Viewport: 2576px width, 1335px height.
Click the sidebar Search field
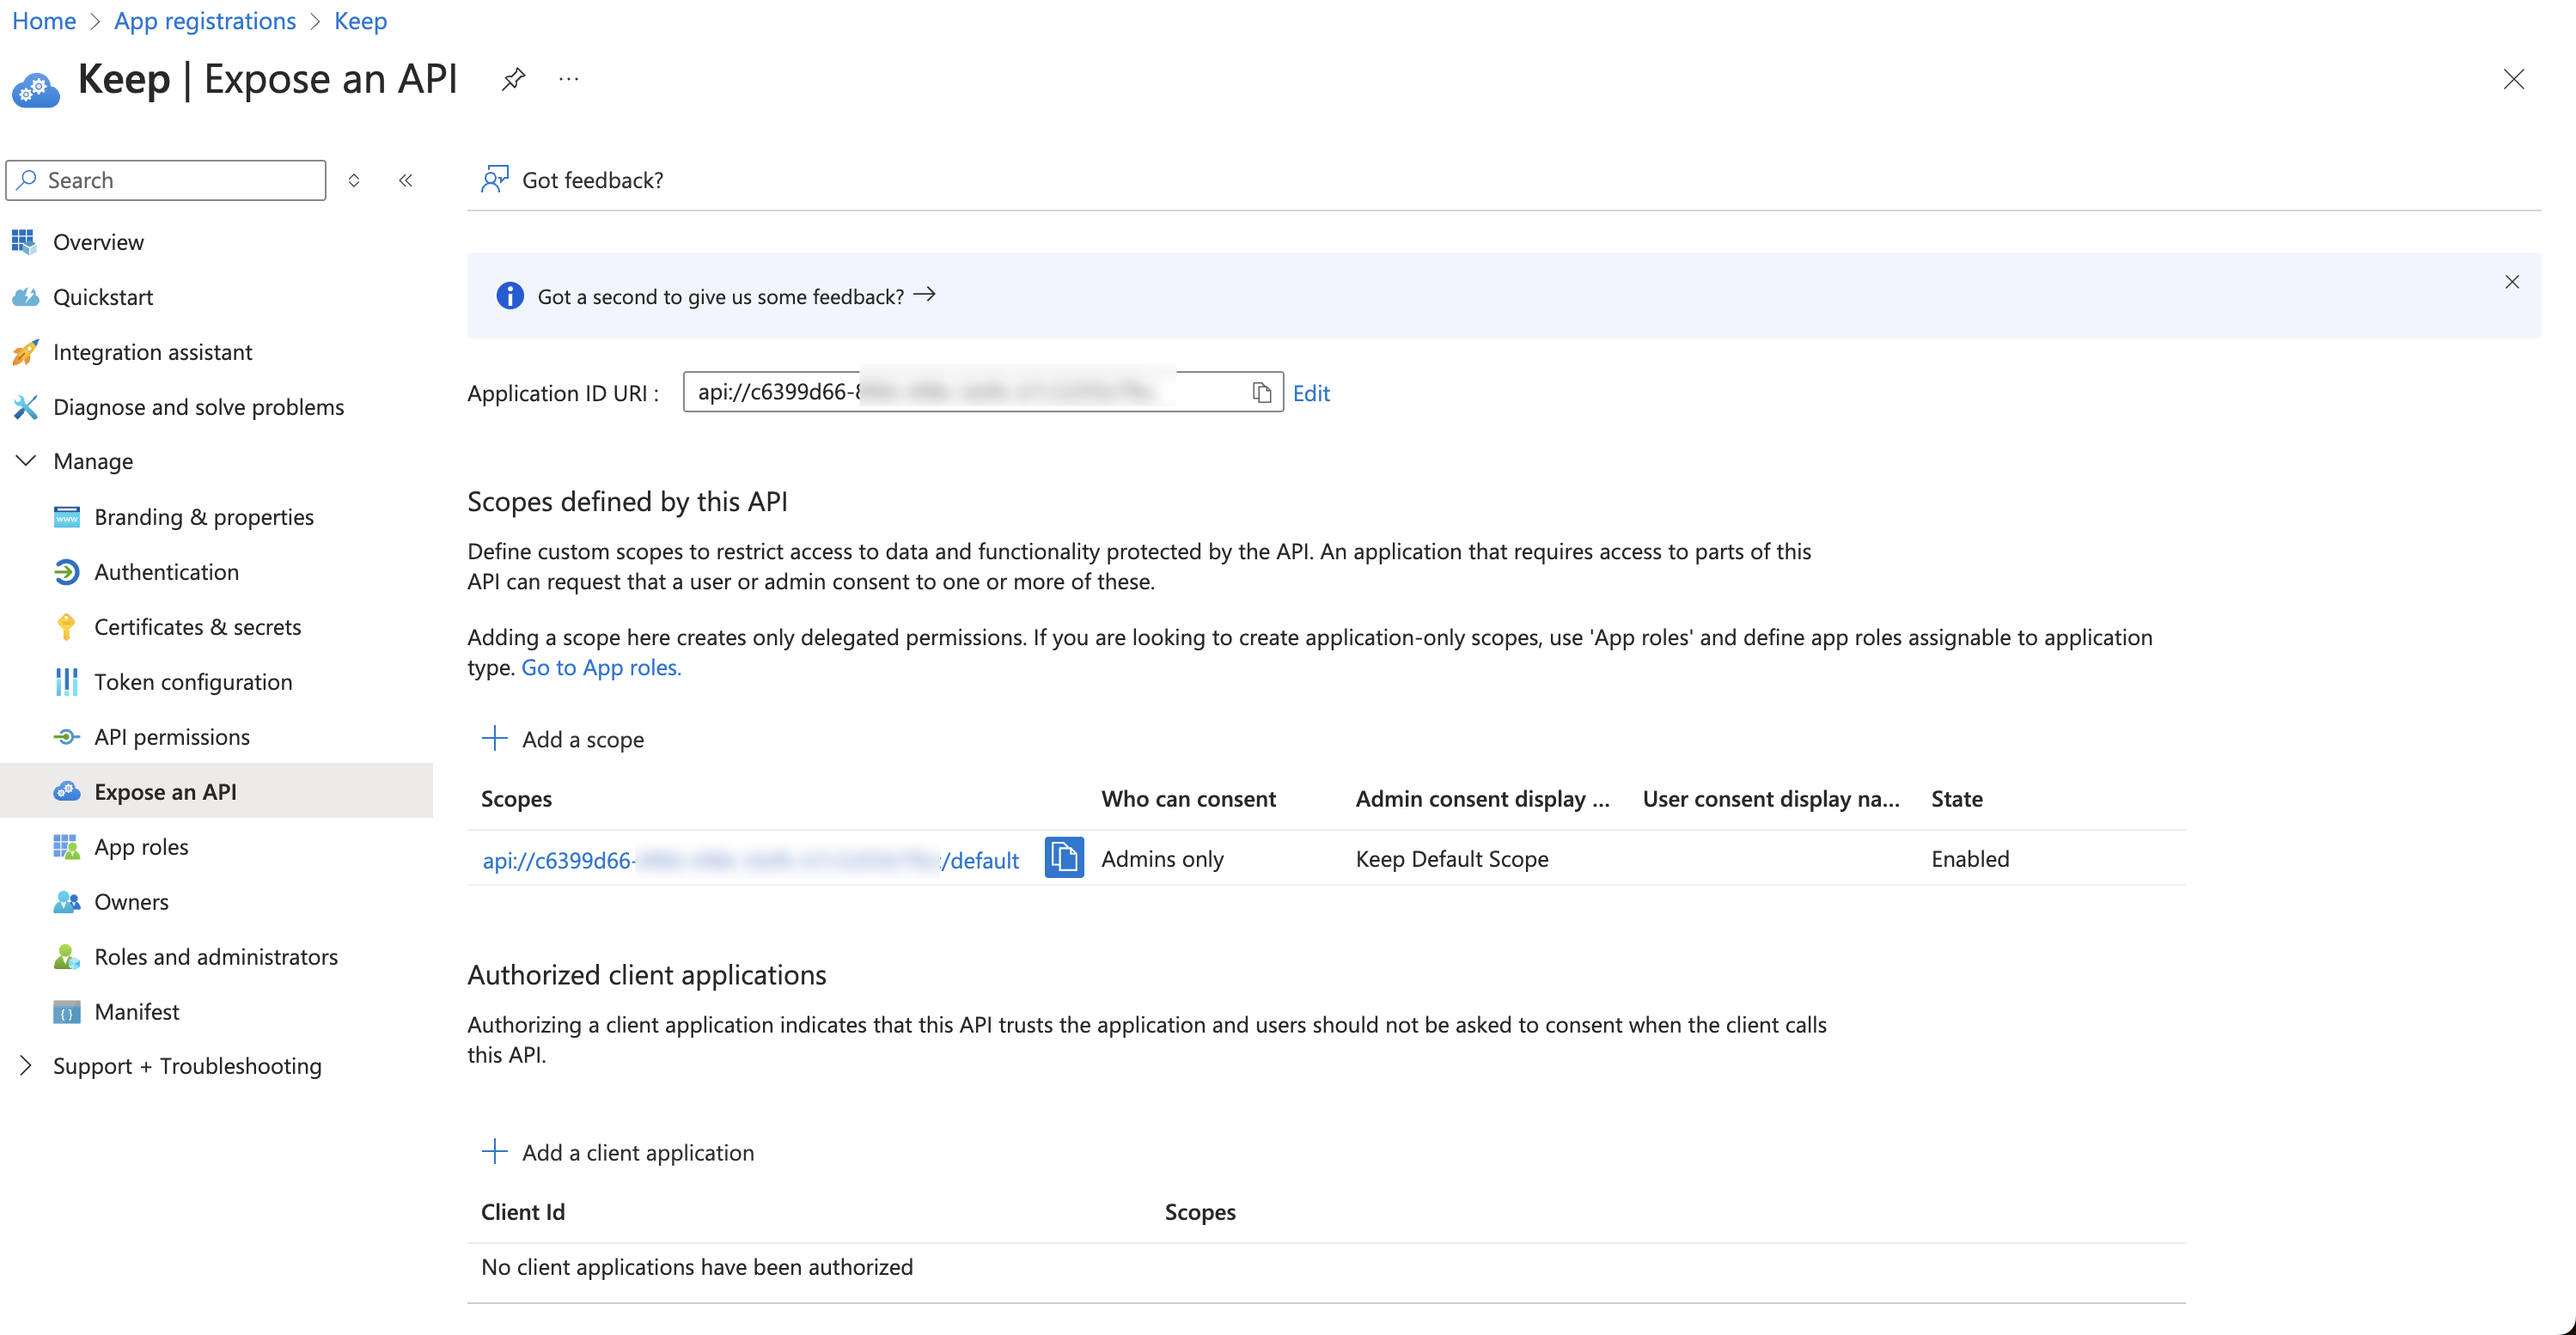[x=166, y=180]
